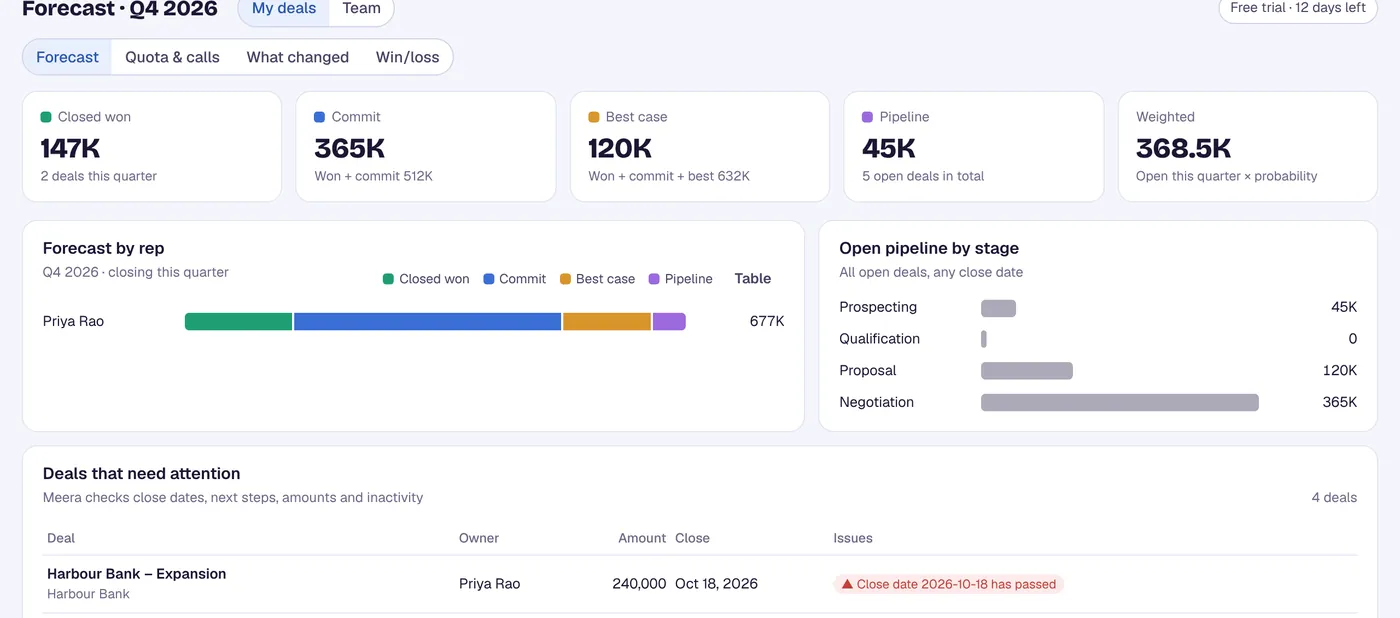Sort by the Deal column header
This screenshot has width=1400, height=618.
61,538
